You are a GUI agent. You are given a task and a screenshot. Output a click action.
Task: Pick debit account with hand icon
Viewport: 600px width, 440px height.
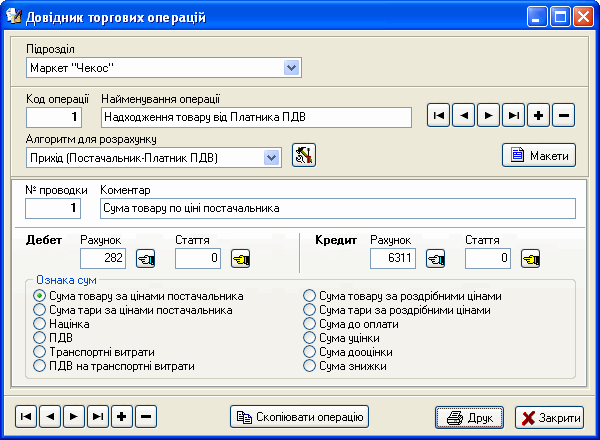[146, 259]
